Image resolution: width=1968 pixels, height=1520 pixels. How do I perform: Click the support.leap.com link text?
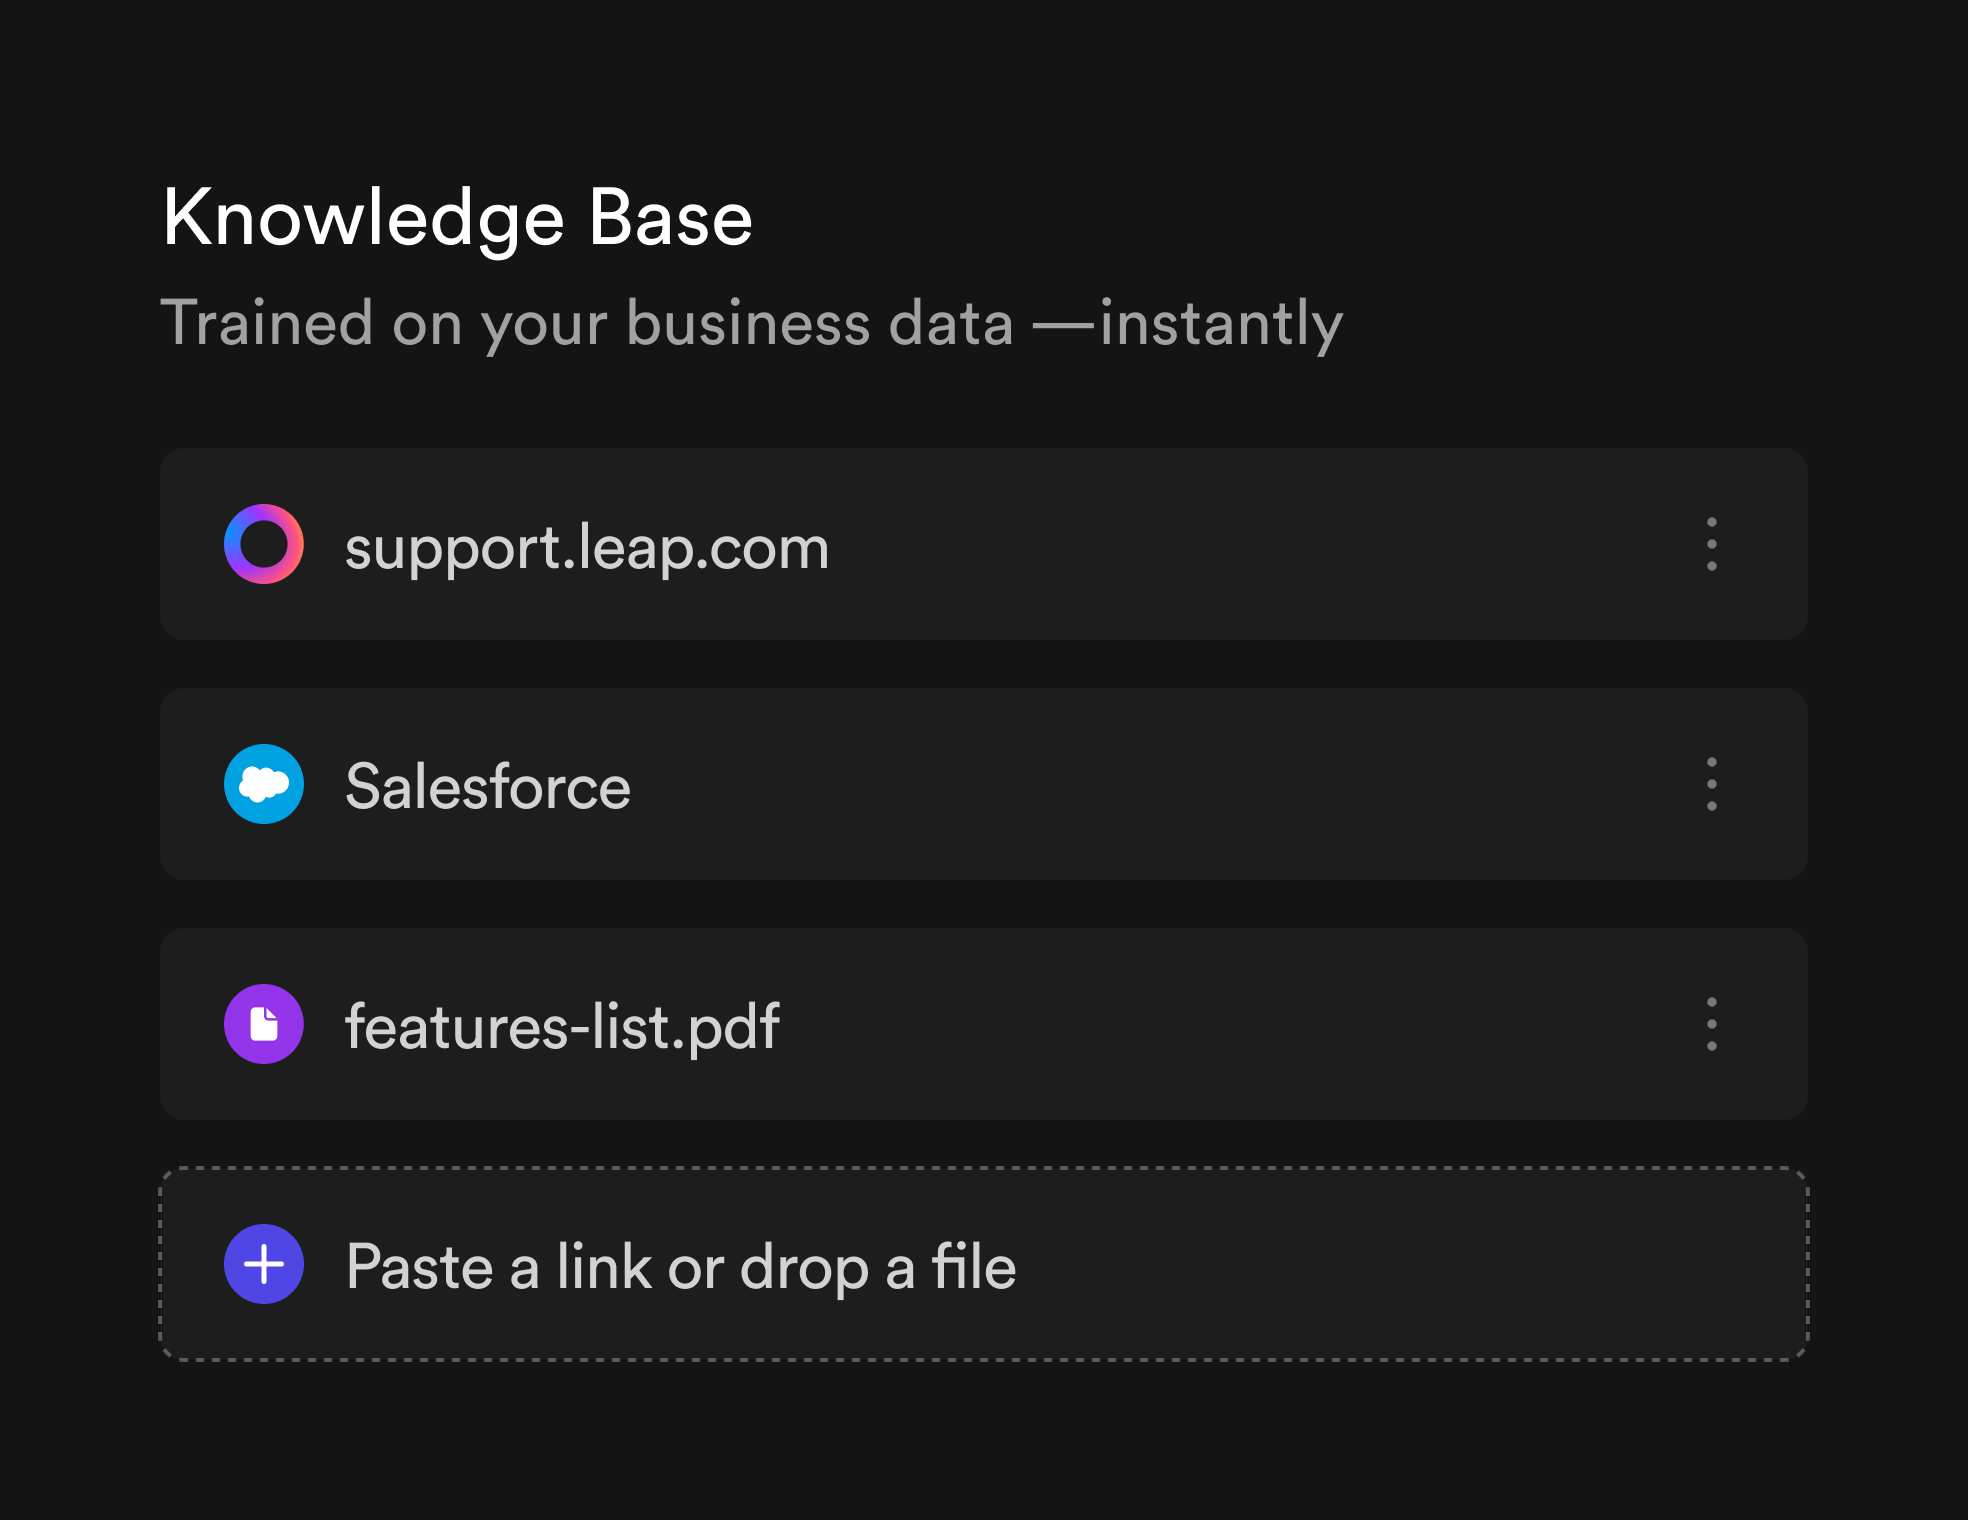coord(587,548)
